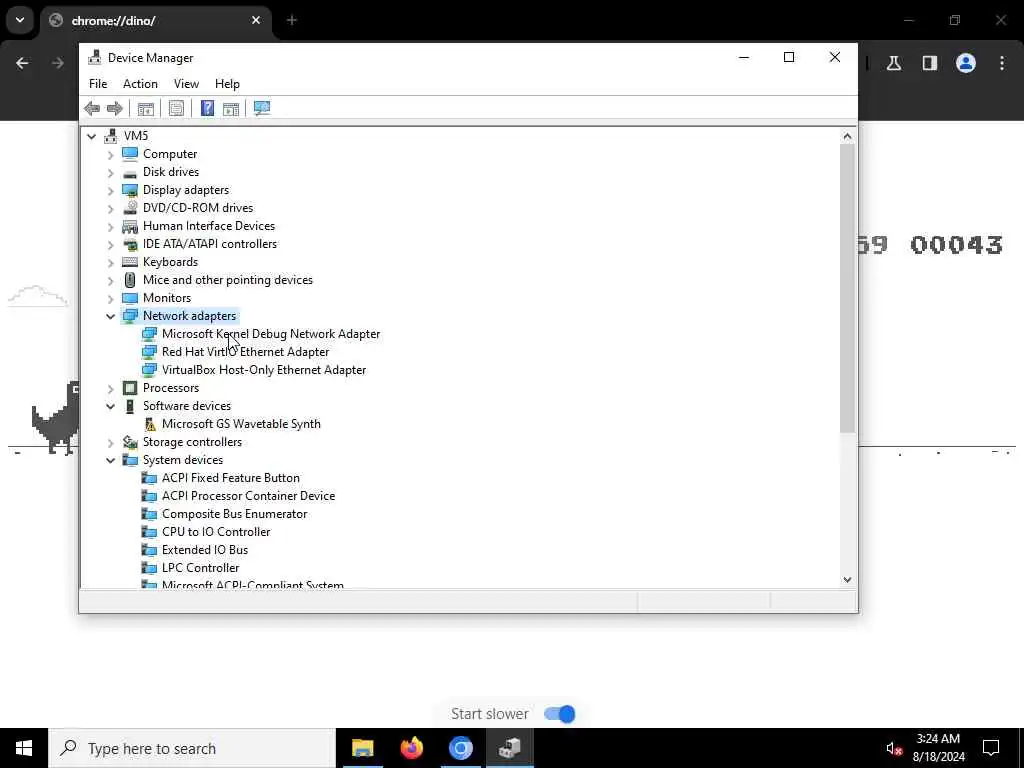Viewport: 1024px width, 768px height.
Task: Click the Storage controllers icon
Action: (x=130, y=442)
